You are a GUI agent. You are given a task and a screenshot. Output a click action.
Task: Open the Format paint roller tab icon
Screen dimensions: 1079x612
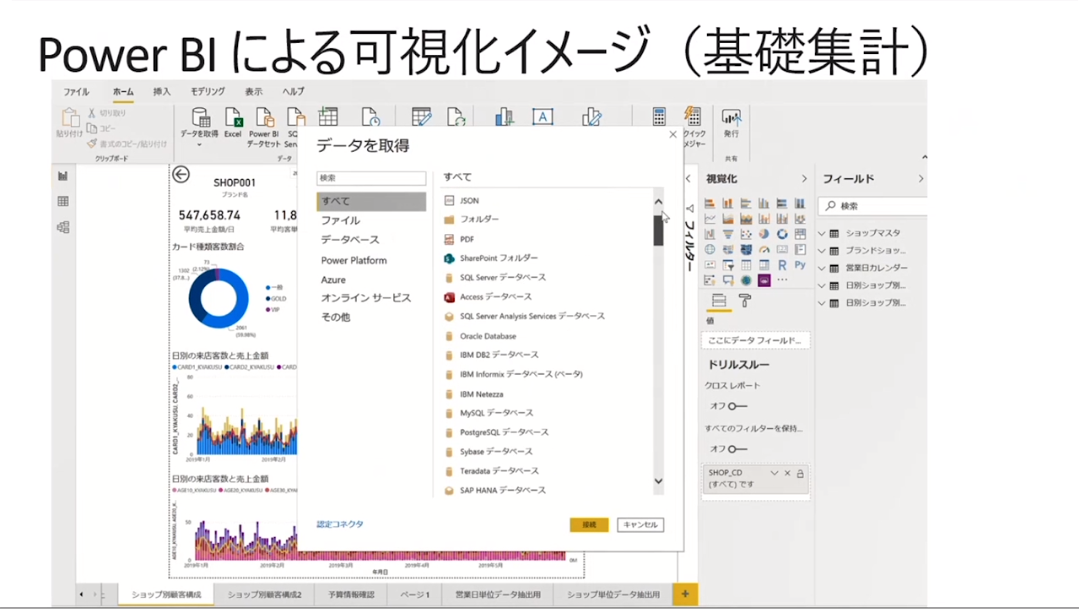[745, 301]
